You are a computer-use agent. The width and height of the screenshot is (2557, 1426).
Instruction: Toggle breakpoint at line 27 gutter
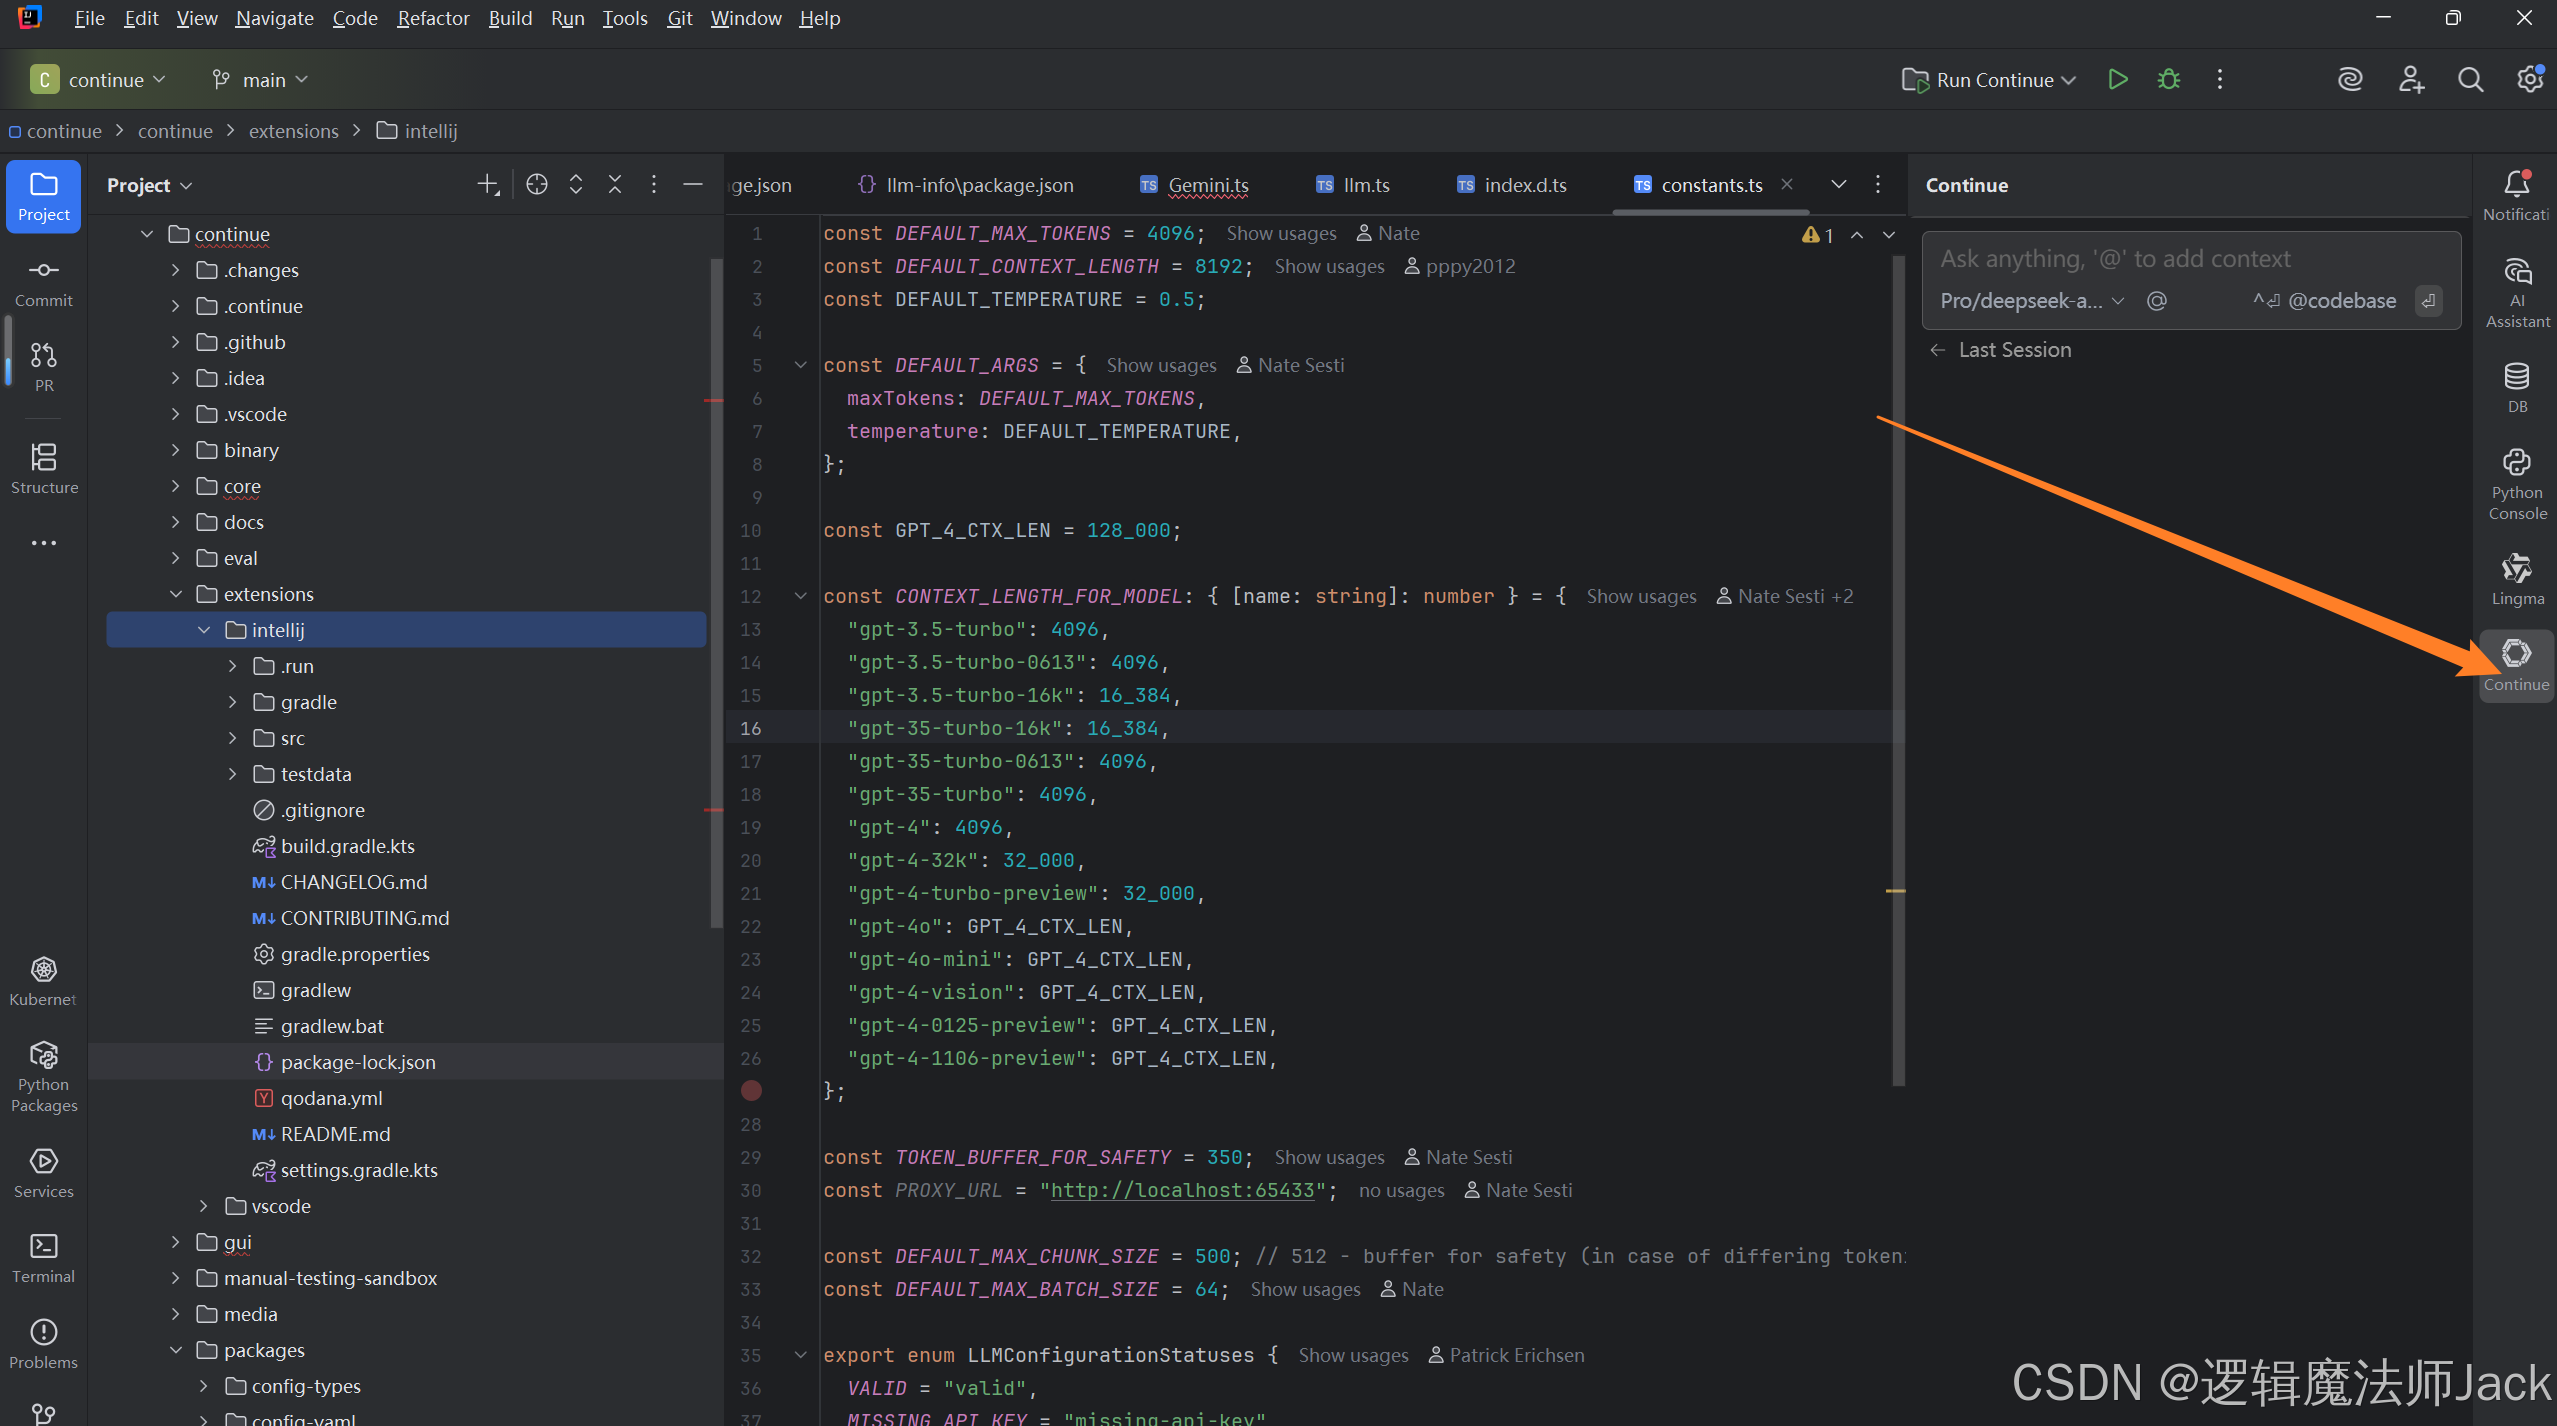(x=752, y=1091)
